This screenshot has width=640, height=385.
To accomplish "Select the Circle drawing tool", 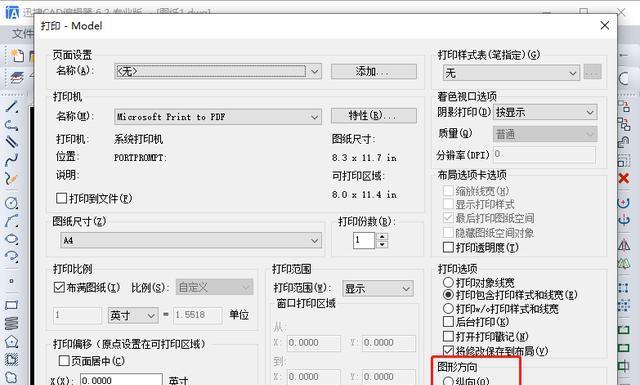I will [11, 203].
